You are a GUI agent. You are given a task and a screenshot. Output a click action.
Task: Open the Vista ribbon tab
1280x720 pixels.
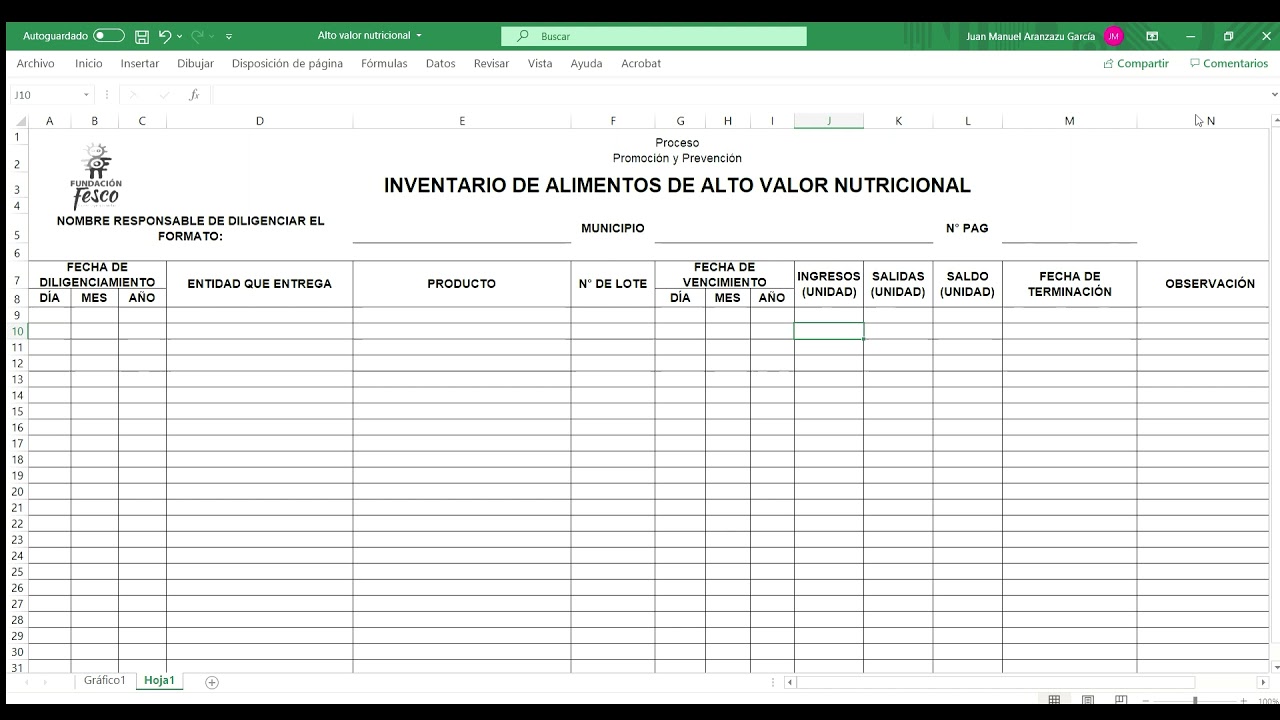click(x=540, y=63)
